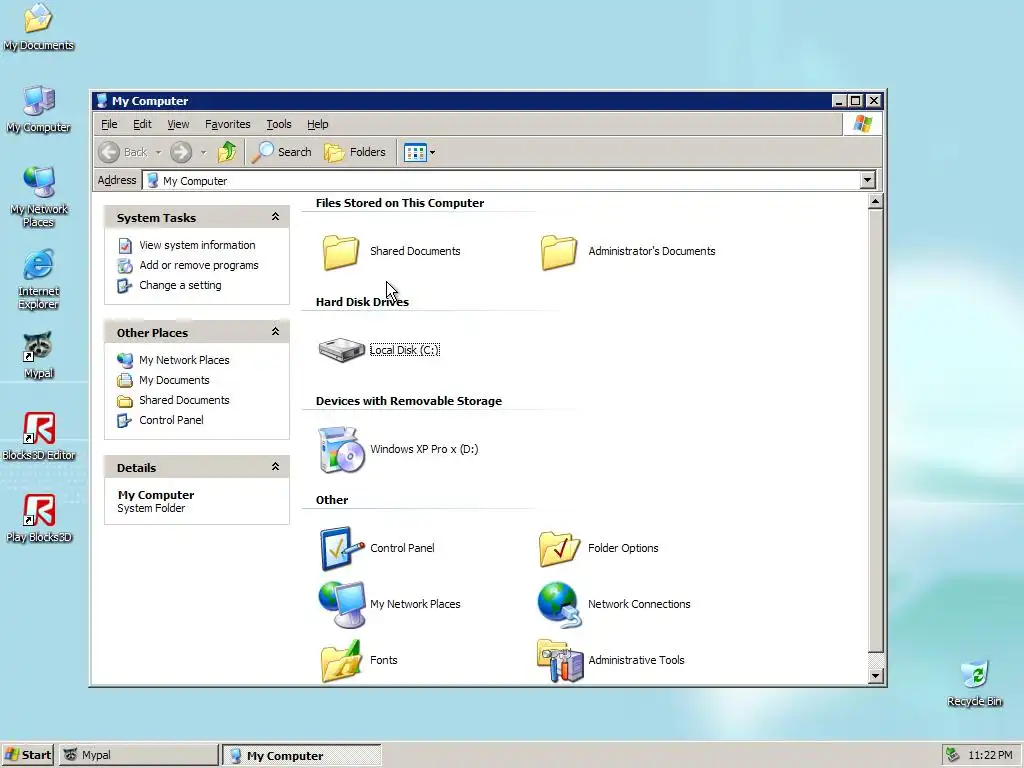Click the Search toolbar button
Image resolution: width=1024 pixels, height=768 pixels.
pos(283,152)
